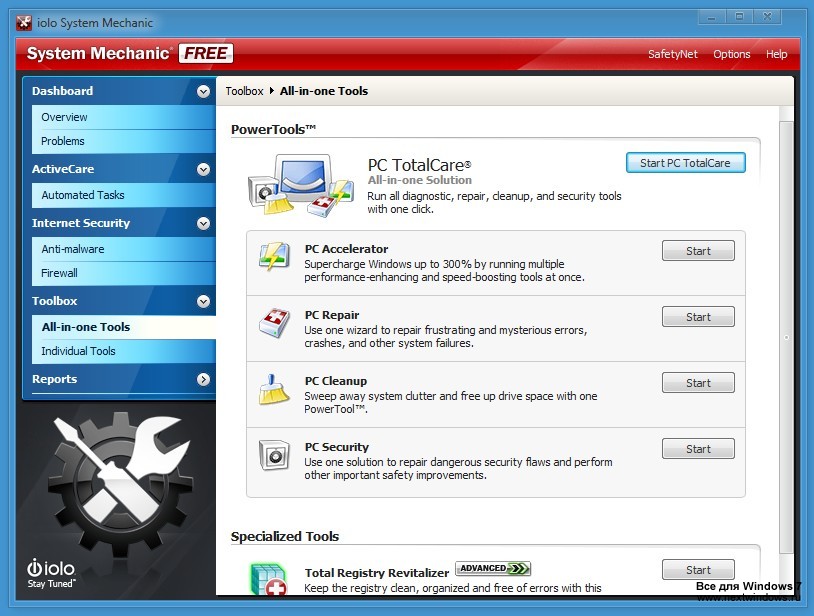
Task: Click the All-in-one Tools breadcrumb text
Action: (x=323, y=91)
